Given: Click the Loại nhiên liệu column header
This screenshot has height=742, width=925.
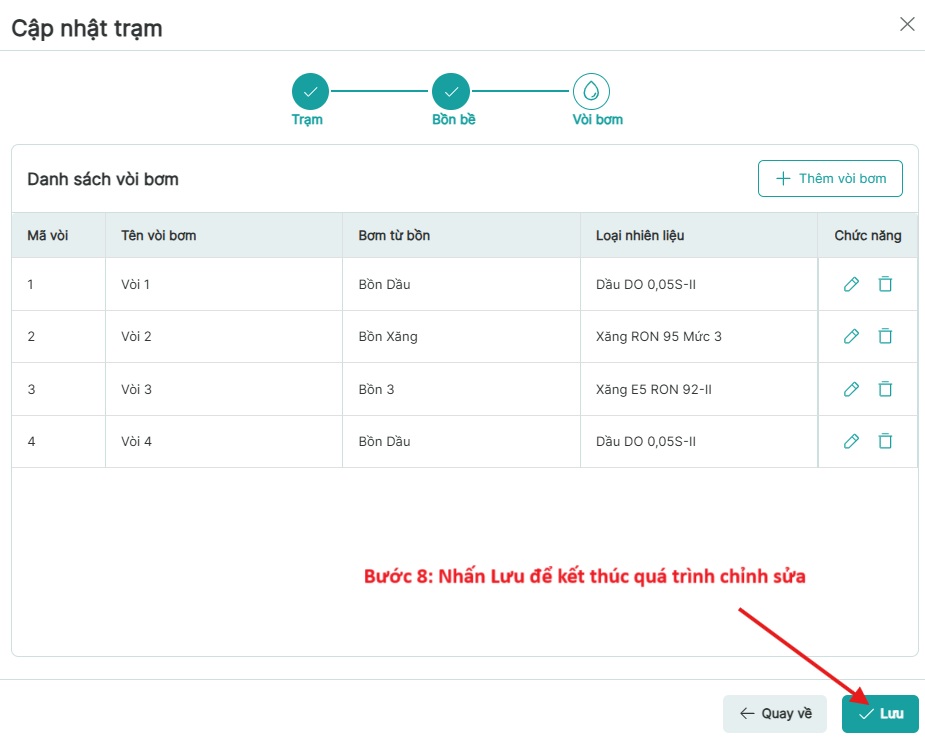Looking at the screenshot, I should [638, 236].
